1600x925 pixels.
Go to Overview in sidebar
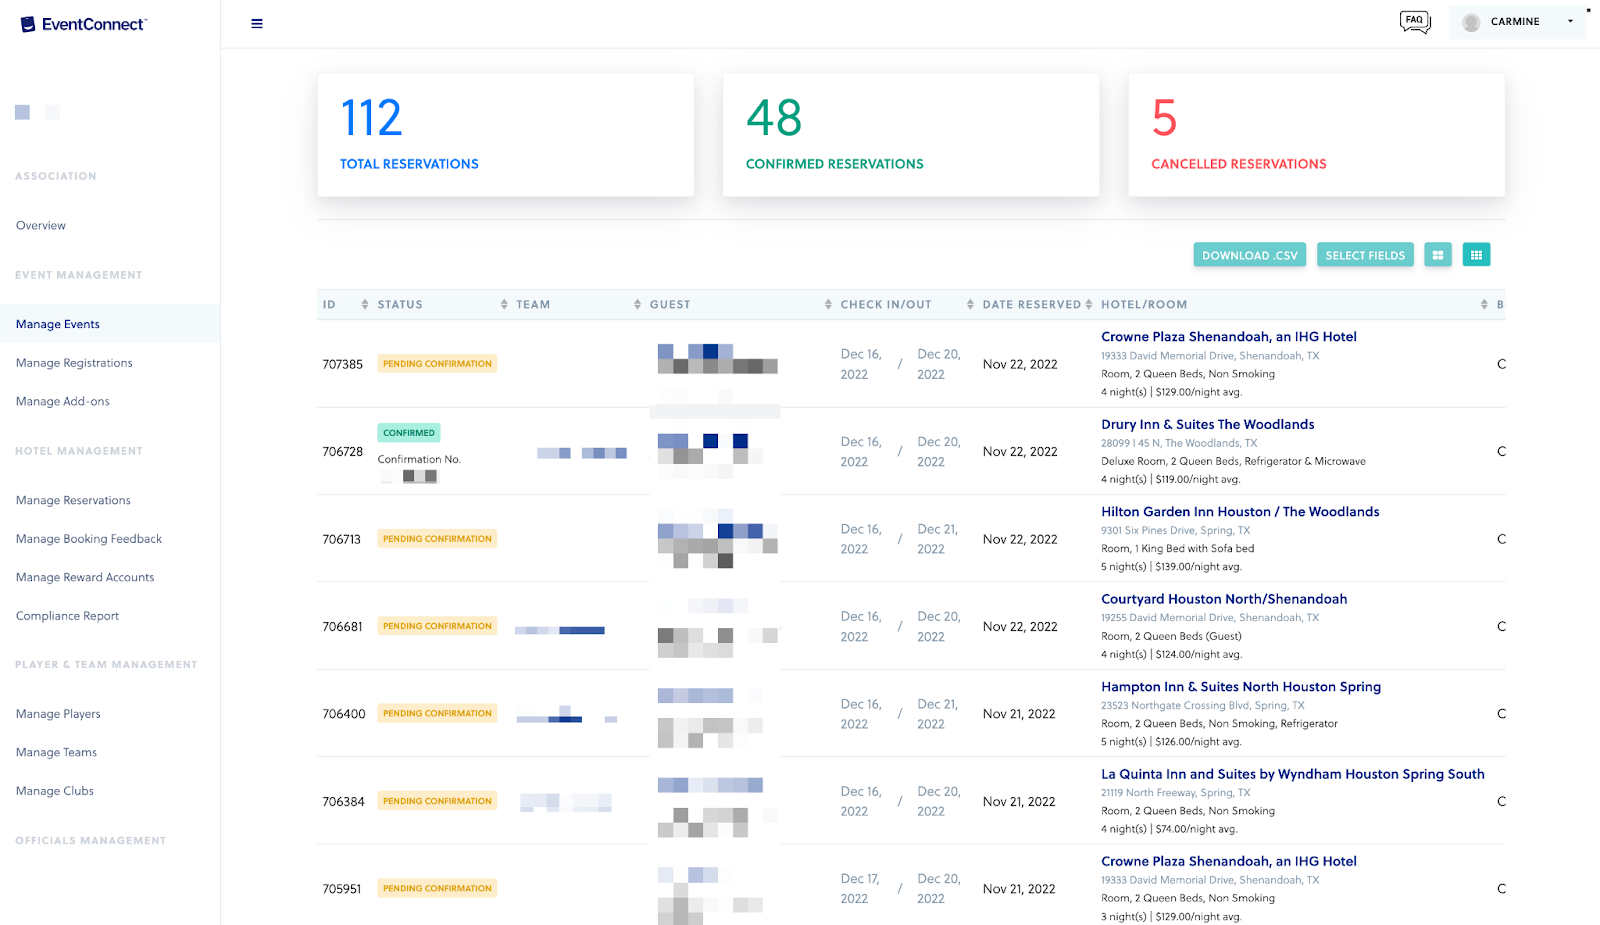41,226
